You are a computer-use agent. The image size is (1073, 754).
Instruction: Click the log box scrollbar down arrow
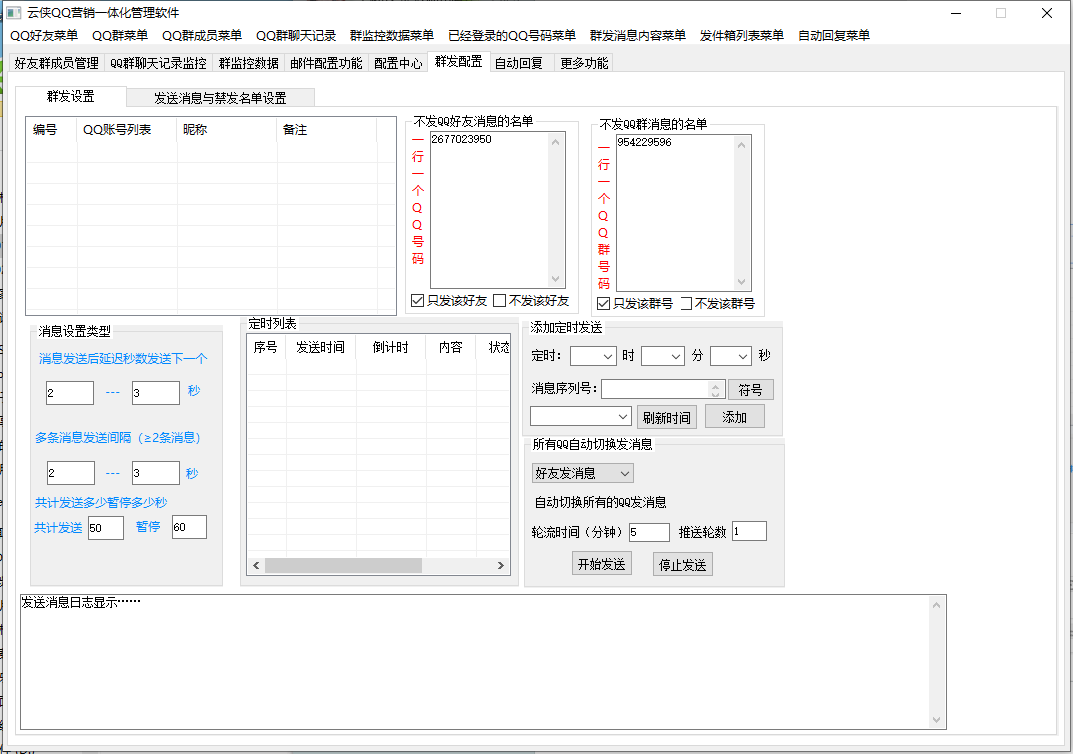click(936, 720)
